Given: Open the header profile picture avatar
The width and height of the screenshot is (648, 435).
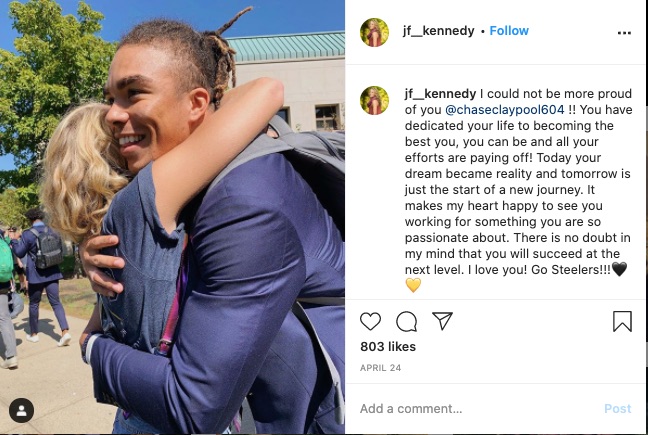Looking at the screenshot, I should pyautogui.click(x=374, y=32).
